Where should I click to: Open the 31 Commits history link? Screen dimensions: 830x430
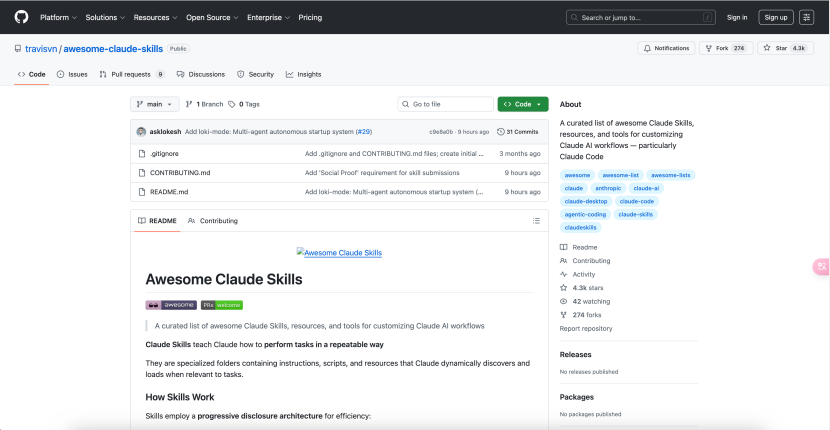[x=522, y=131]
